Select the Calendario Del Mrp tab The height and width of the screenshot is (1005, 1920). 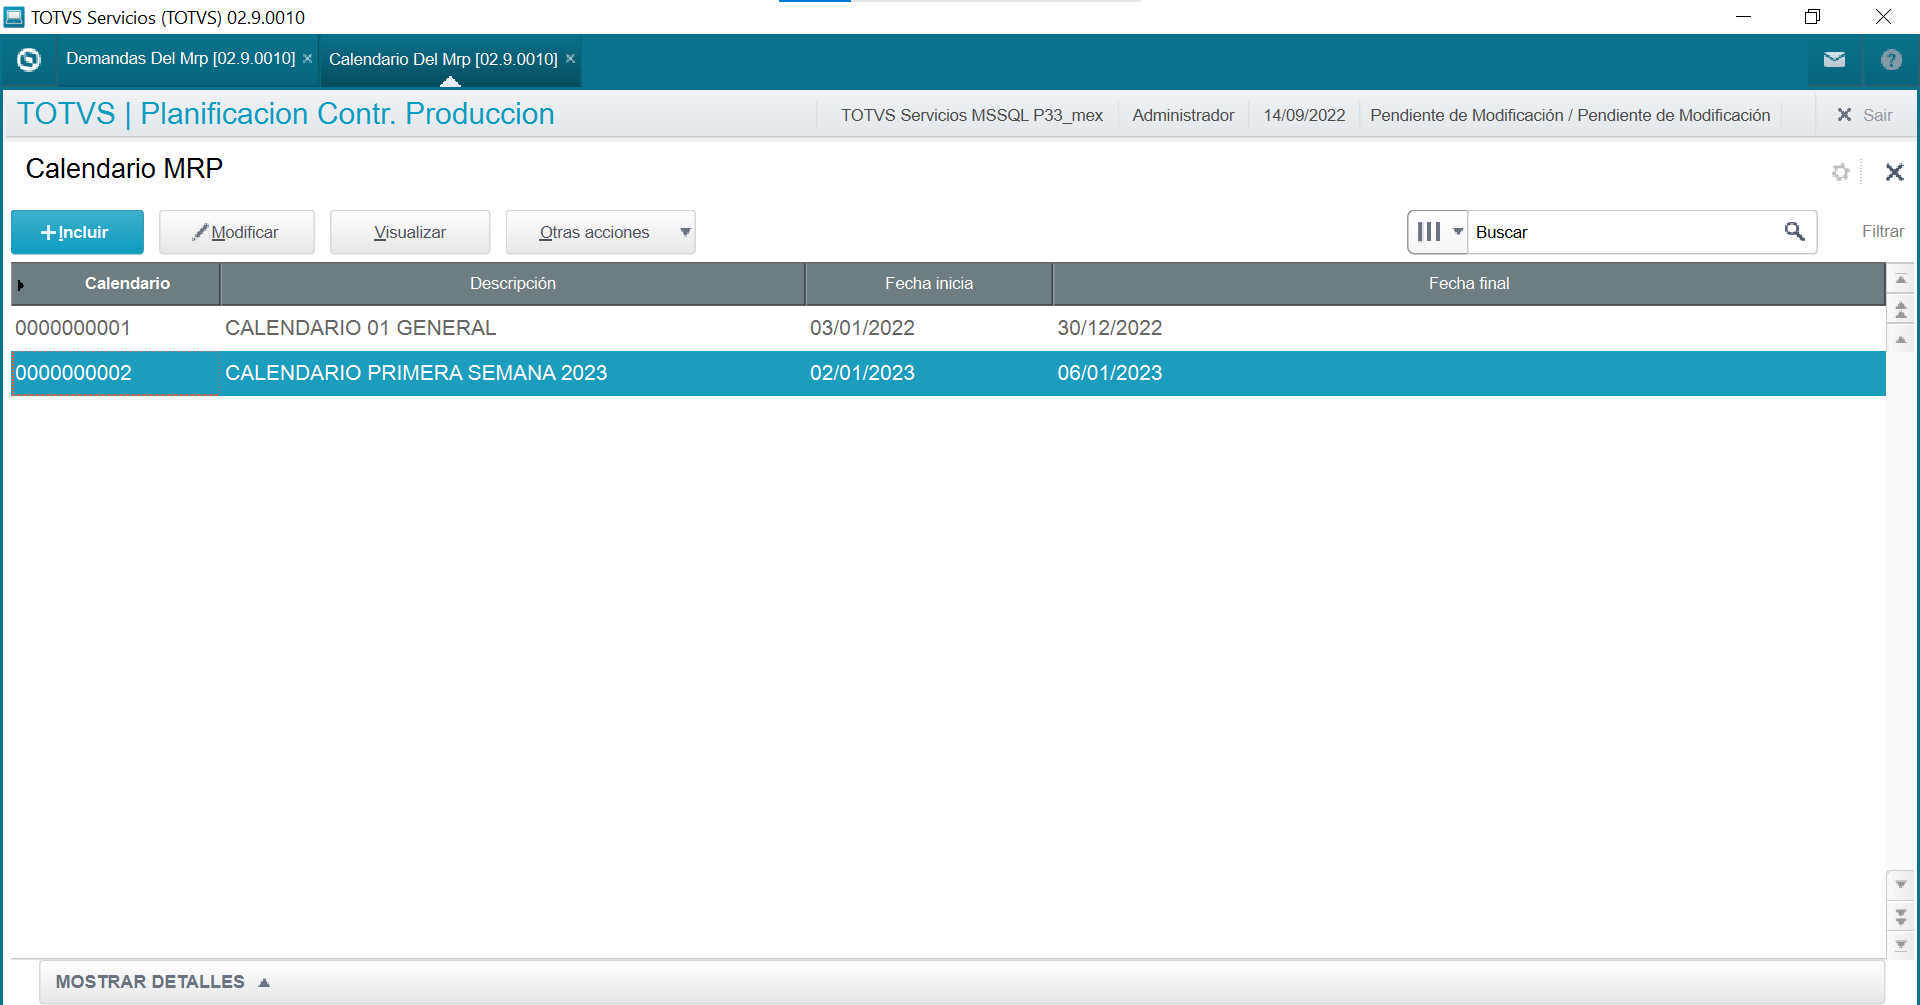pyautogui.click(x=443, y=60)
